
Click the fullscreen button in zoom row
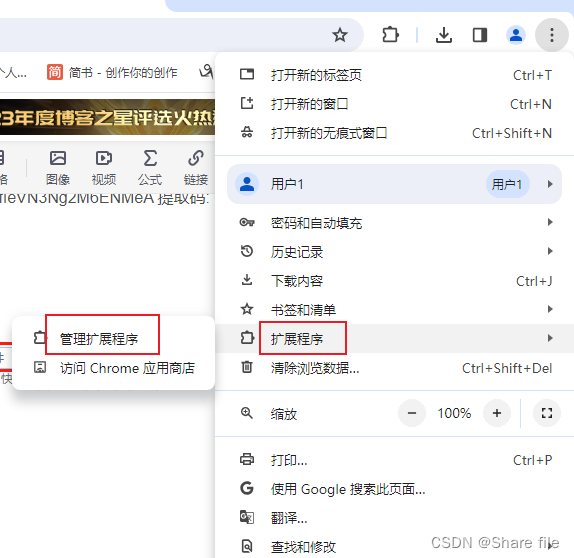pyautogui.click(x=547, y=413)
